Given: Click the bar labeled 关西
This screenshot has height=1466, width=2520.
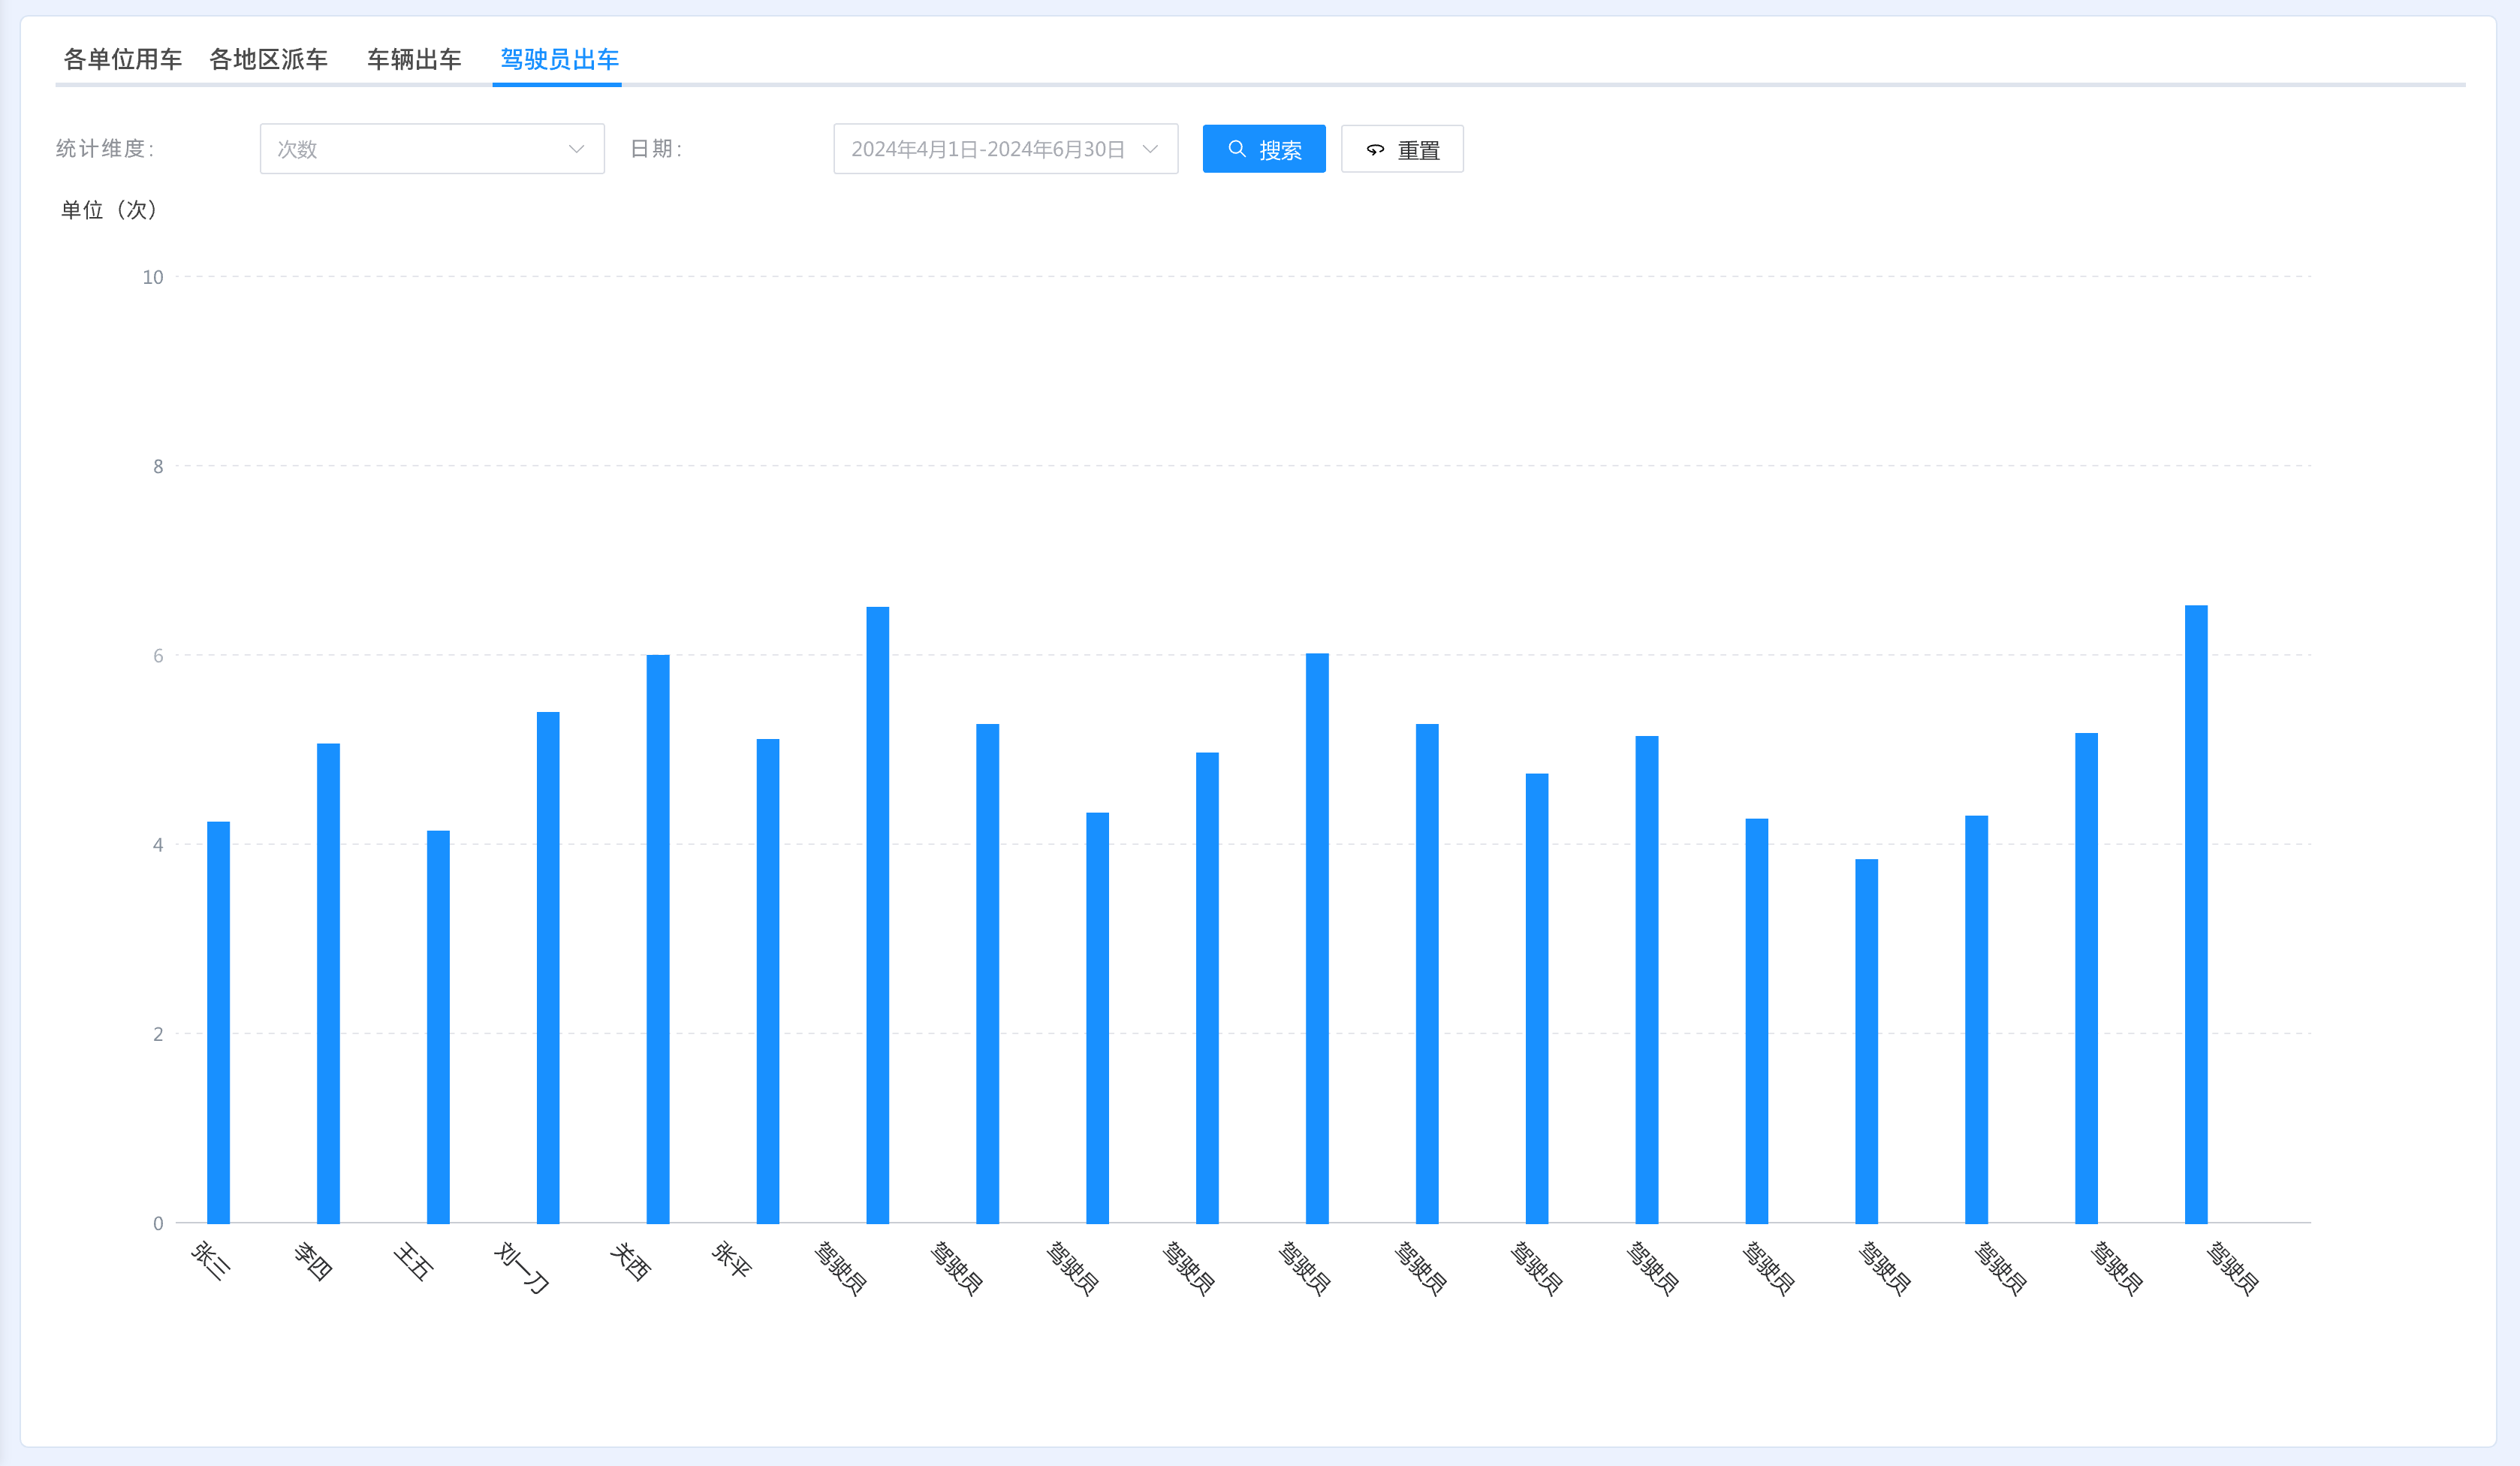Looking at the screenshot, I should pyautogui.click(x=658, y=938).
